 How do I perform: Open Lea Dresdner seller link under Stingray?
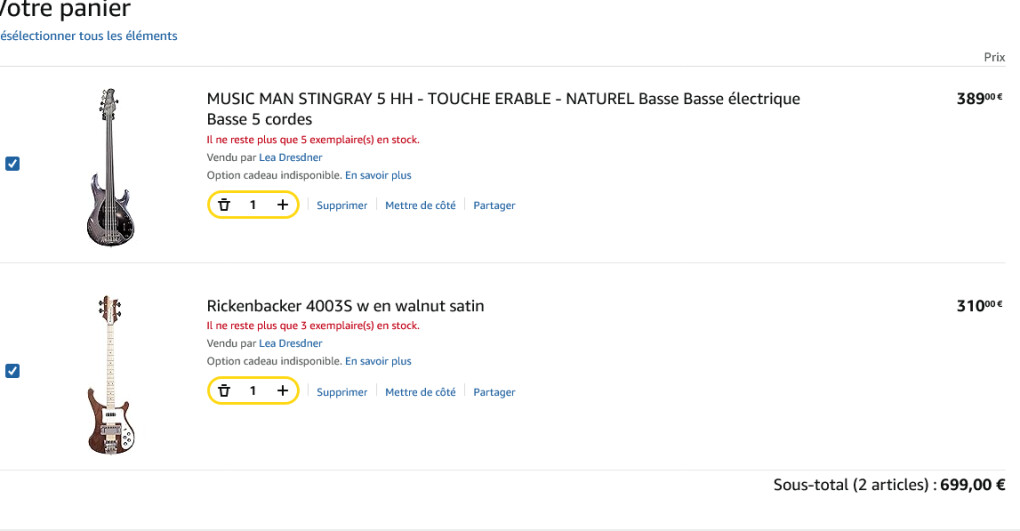pyautogui.click(x=290, y=158)
